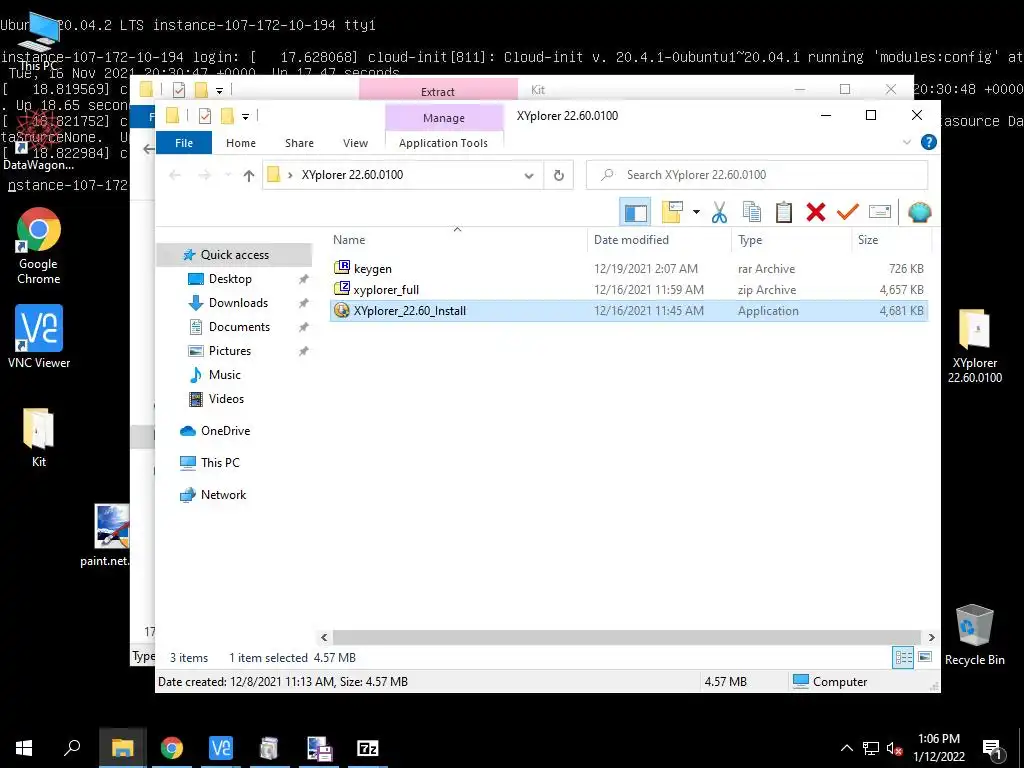This screenshot has width=1024, height=768.
Task: Click the horizontal scrollbar left arrow
Action: point(324,637)
